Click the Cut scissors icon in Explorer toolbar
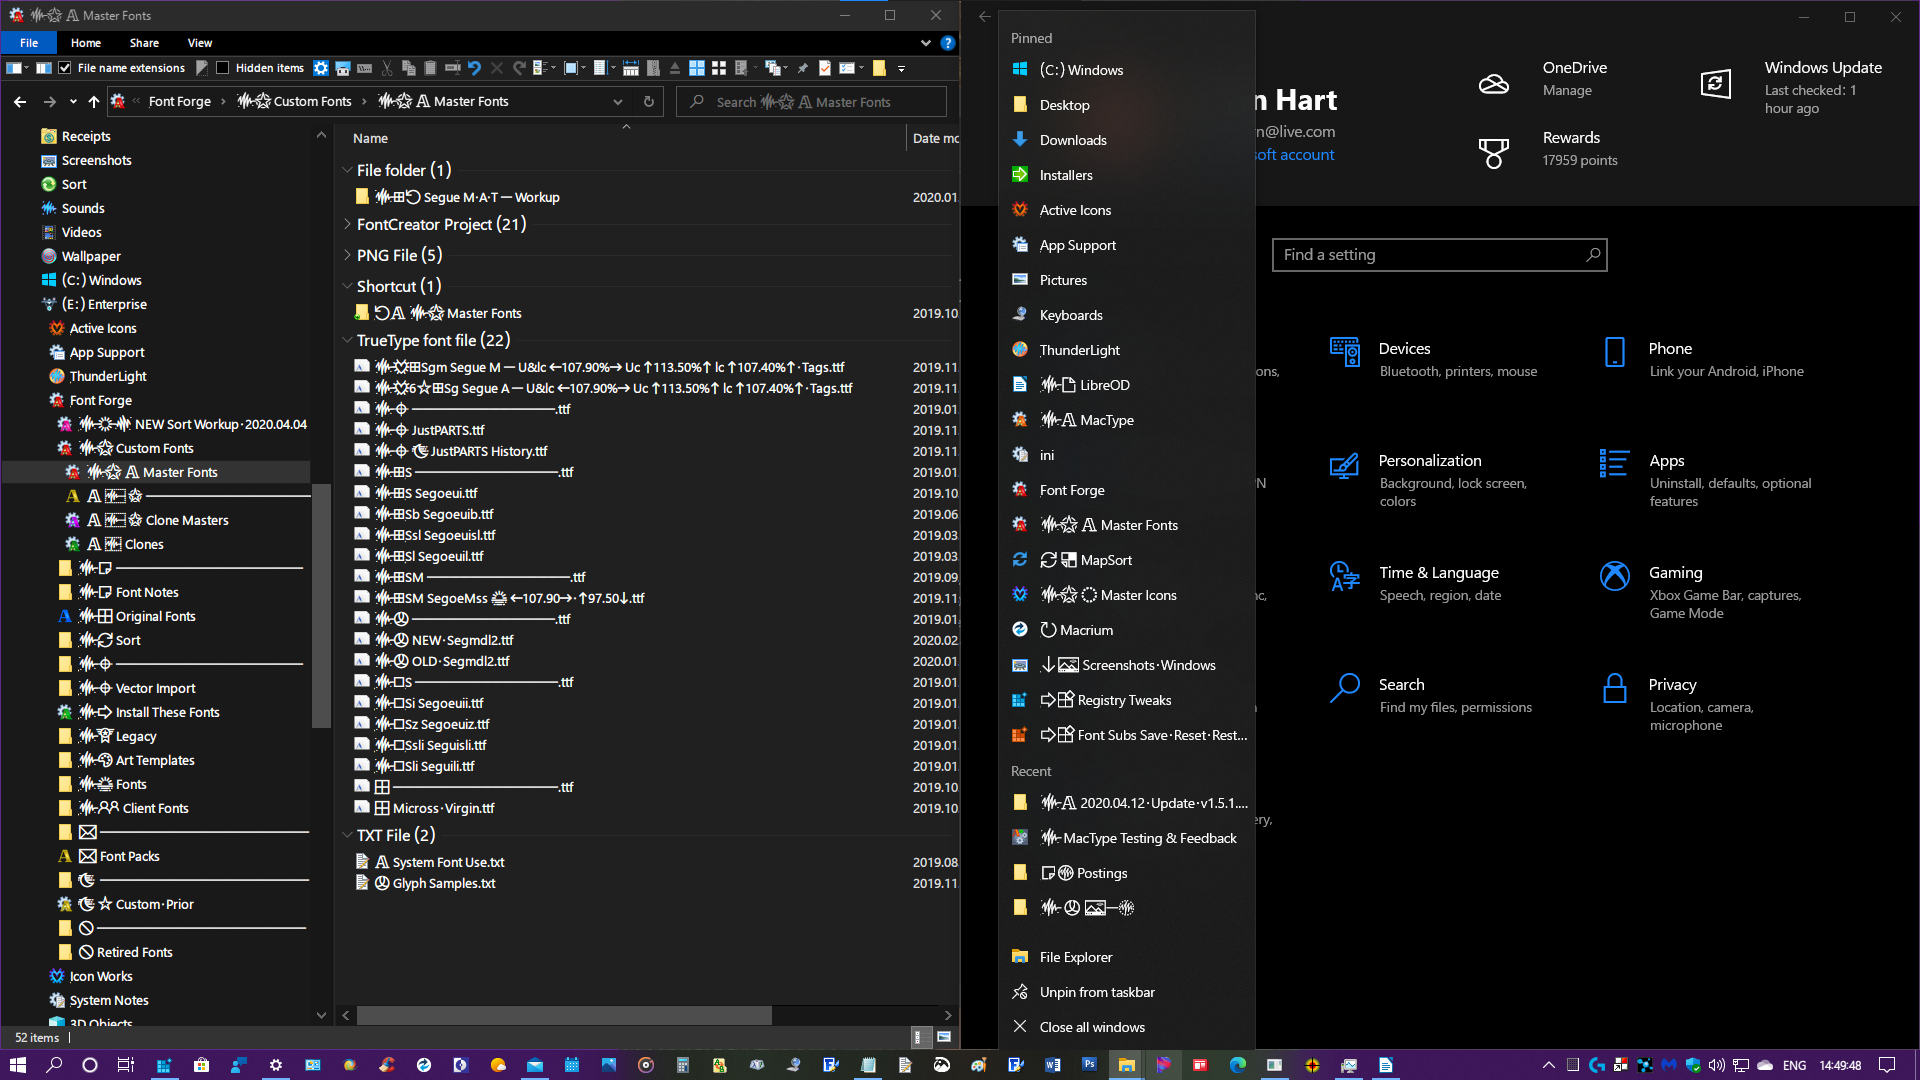This screenshot has width=1920, height=1080. pos(387,68)
